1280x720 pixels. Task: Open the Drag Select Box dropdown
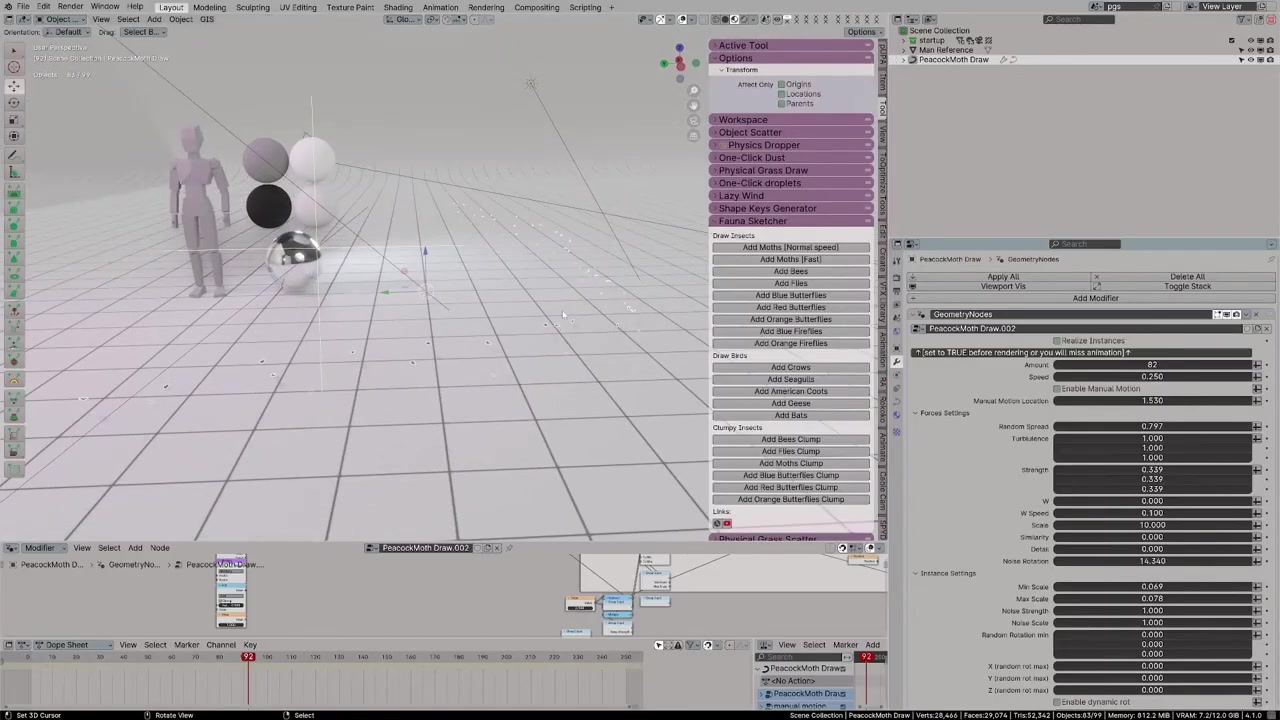[143, 32]
